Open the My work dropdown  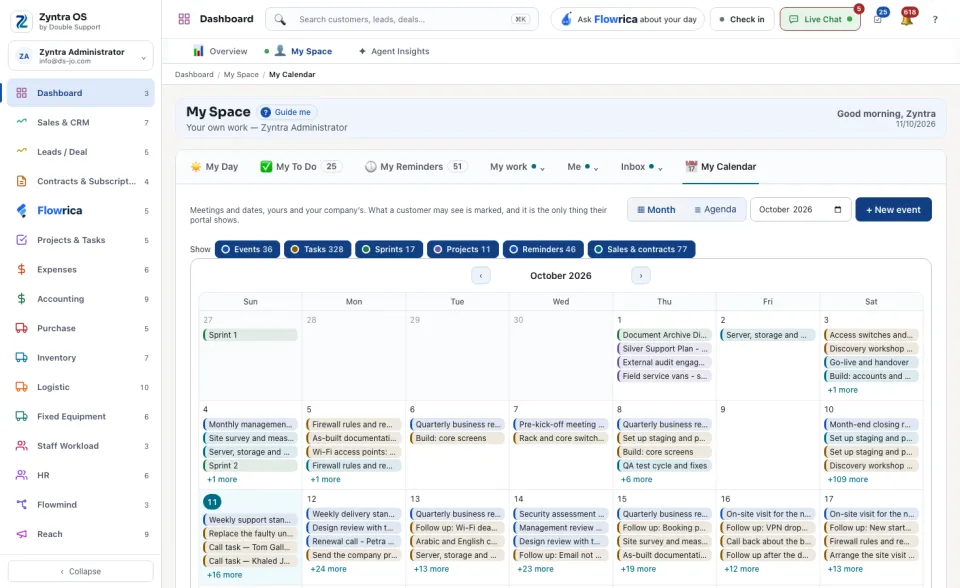pos(517,167)
